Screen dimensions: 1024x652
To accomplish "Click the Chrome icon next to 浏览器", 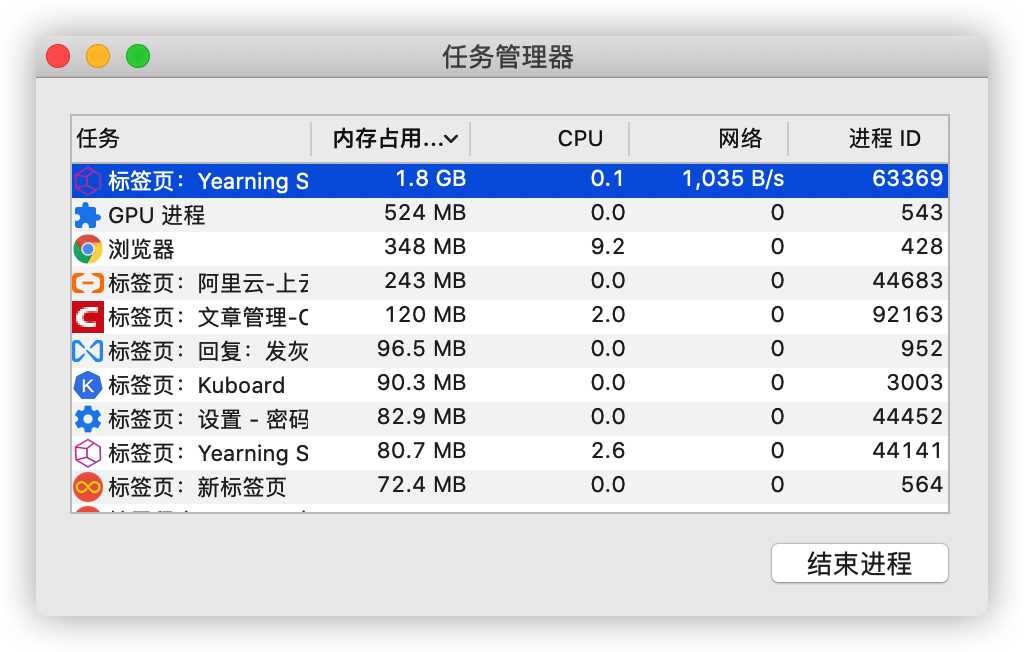I will [88, 249].
